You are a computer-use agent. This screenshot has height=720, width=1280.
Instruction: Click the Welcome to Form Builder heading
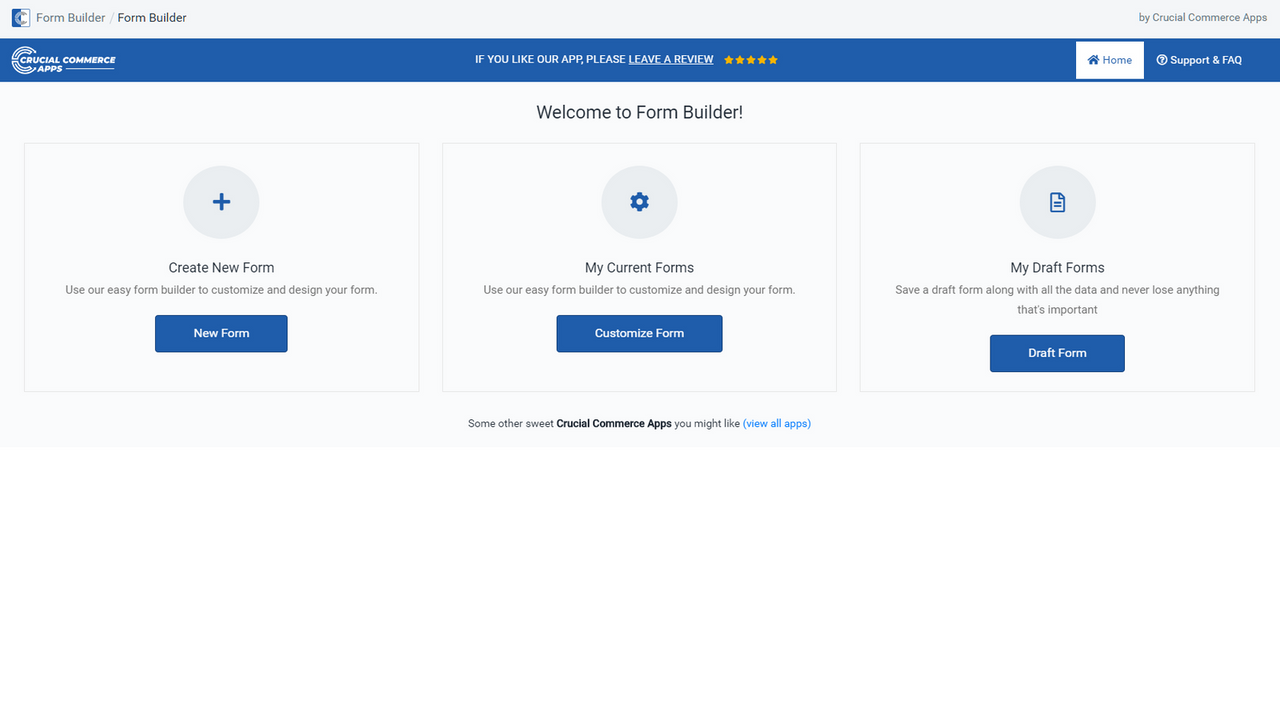pos(639,112)
